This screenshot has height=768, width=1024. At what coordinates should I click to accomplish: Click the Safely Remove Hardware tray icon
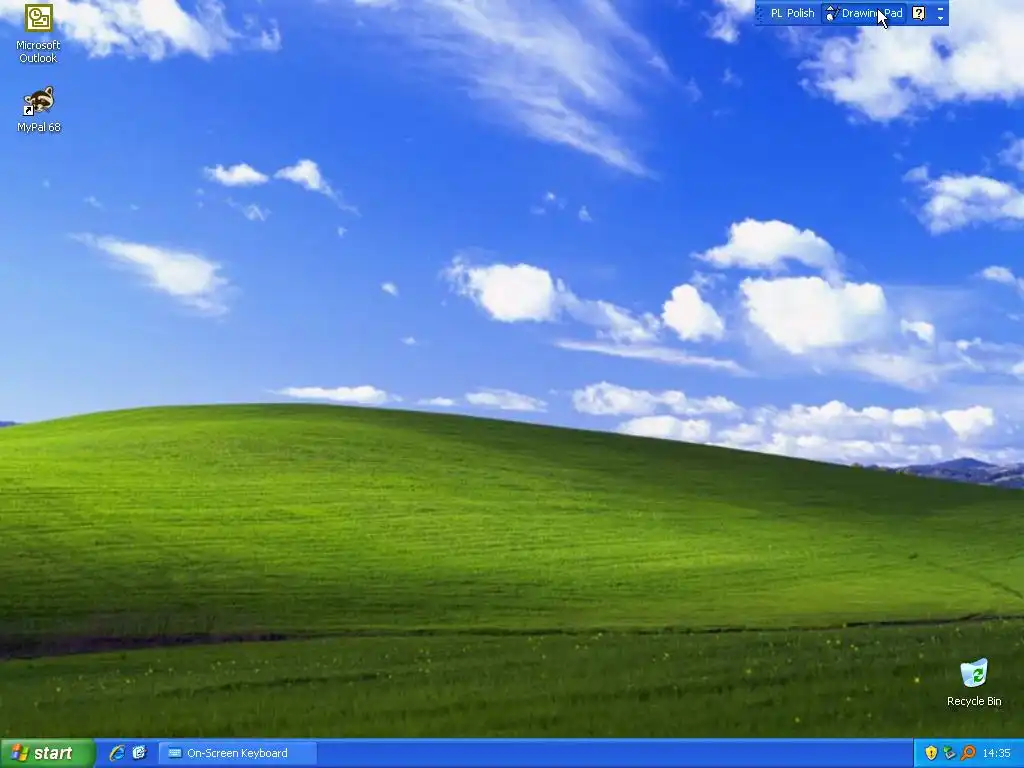pyautogui.click(x=949, y=753)
